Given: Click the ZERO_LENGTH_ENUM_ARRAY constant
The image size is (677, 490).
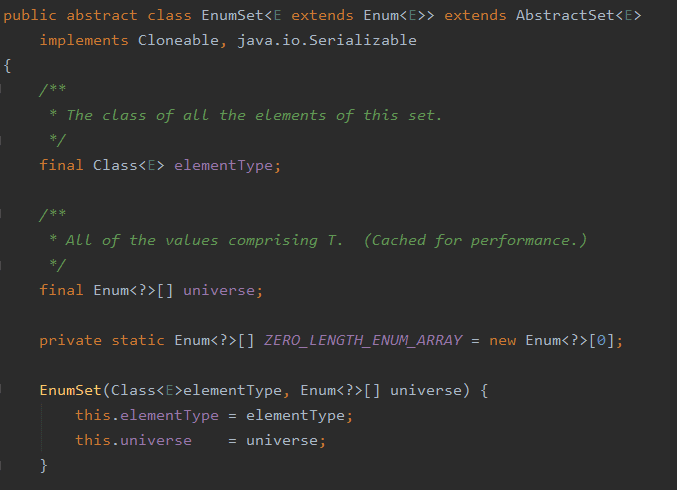Looking at the screenshot, I should 363,341.
